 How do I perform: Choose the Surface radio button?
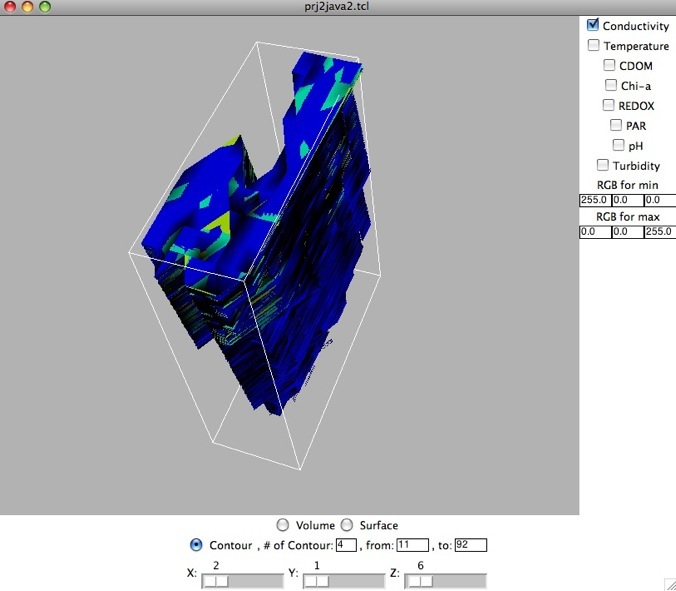(347, 525)
